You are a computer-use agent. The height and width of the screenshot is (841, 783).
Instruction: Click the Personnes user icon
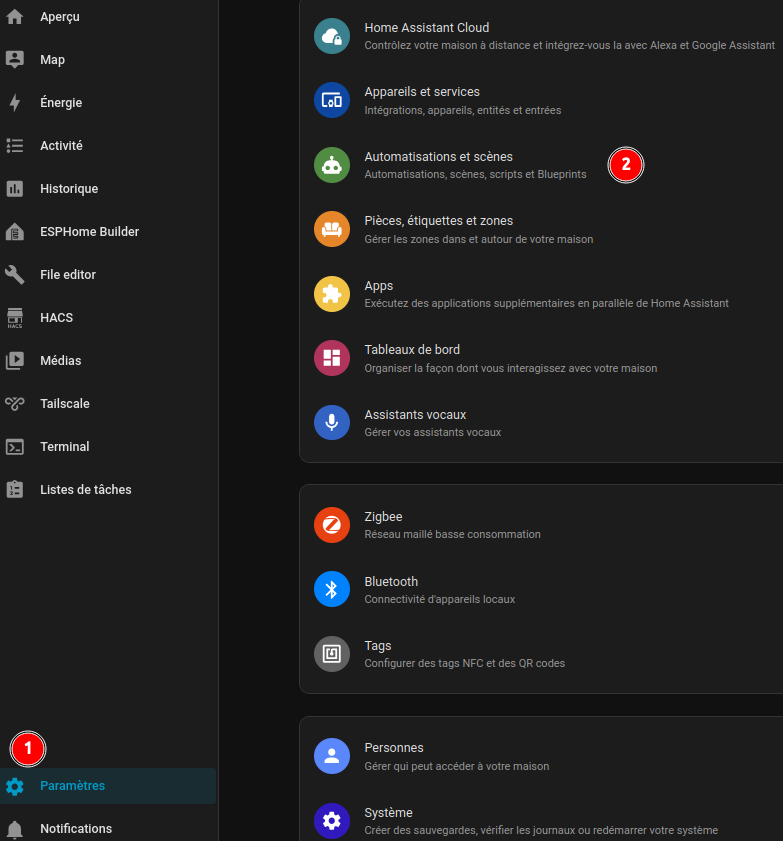tap(332, 756)
